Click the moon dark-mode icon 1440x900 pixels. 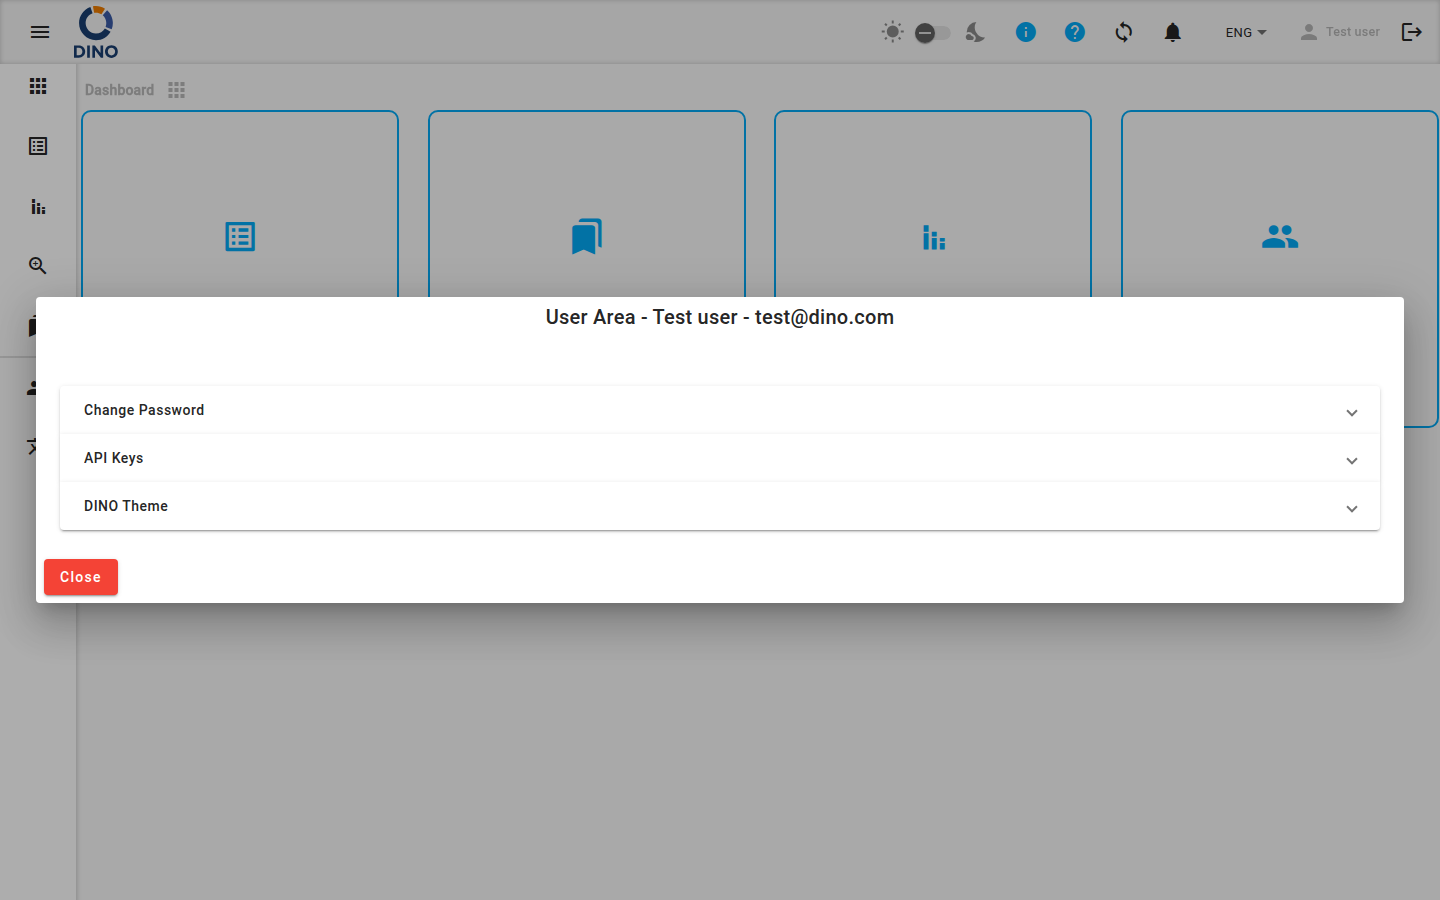(975, 32)
